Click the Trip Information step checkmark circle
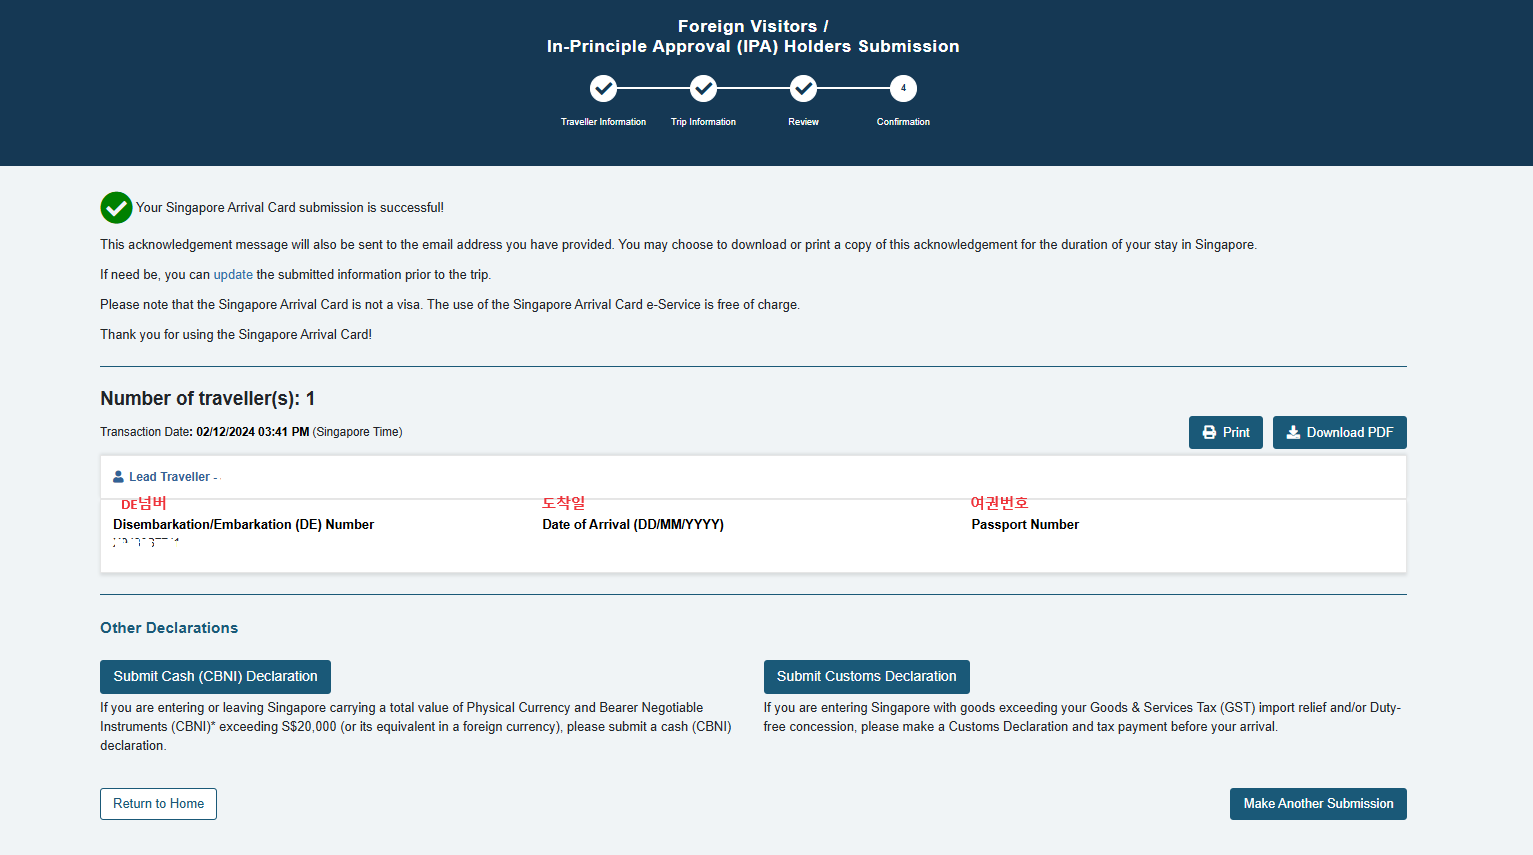 pyautogui.click(x=703, y=89)
